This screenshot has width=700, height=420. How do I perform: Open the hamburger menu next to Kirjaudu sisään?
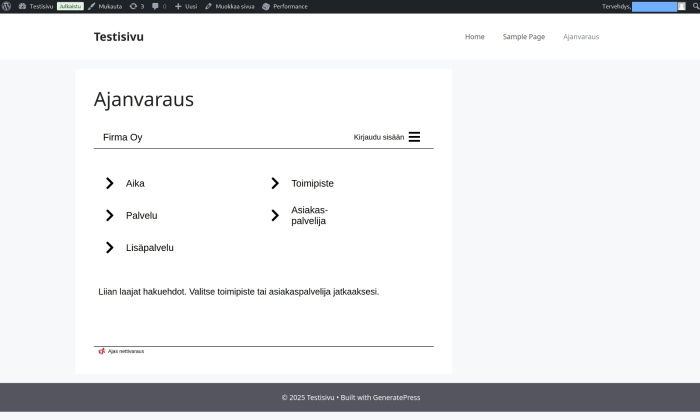[x=414, y=137]
